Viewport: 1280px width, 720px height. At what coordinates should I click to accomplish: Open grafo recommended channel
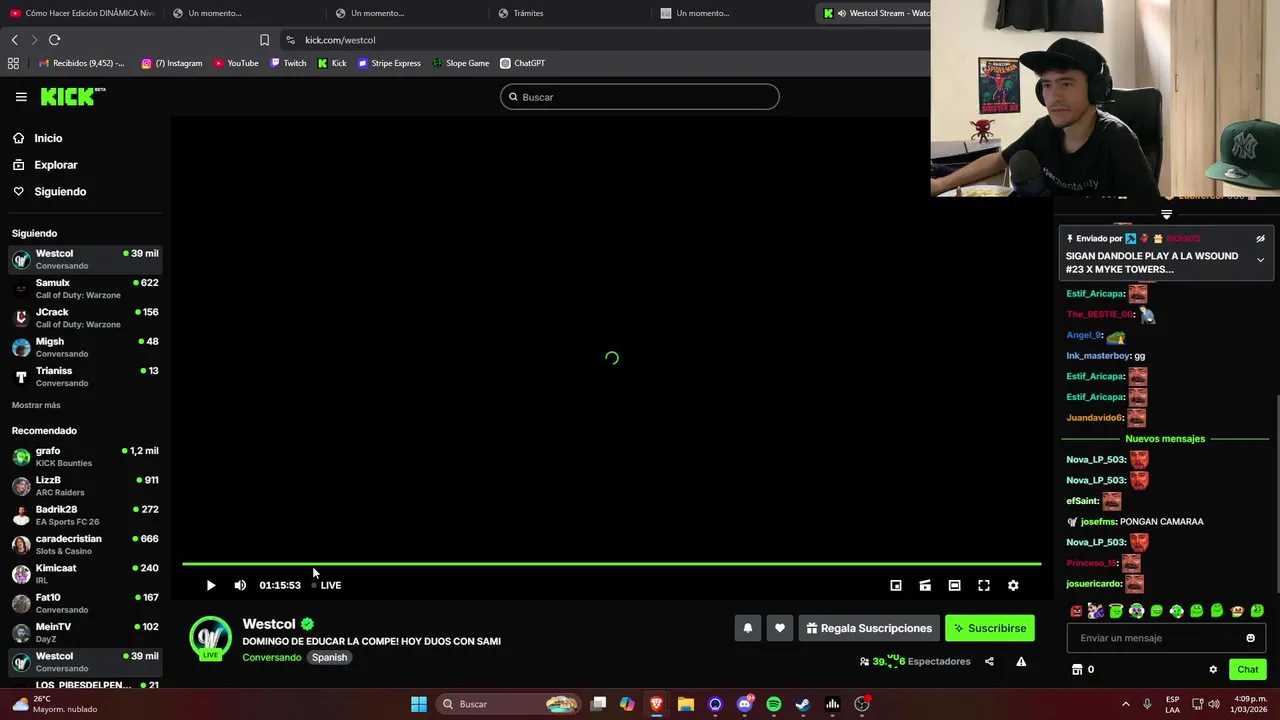(85, 456)
